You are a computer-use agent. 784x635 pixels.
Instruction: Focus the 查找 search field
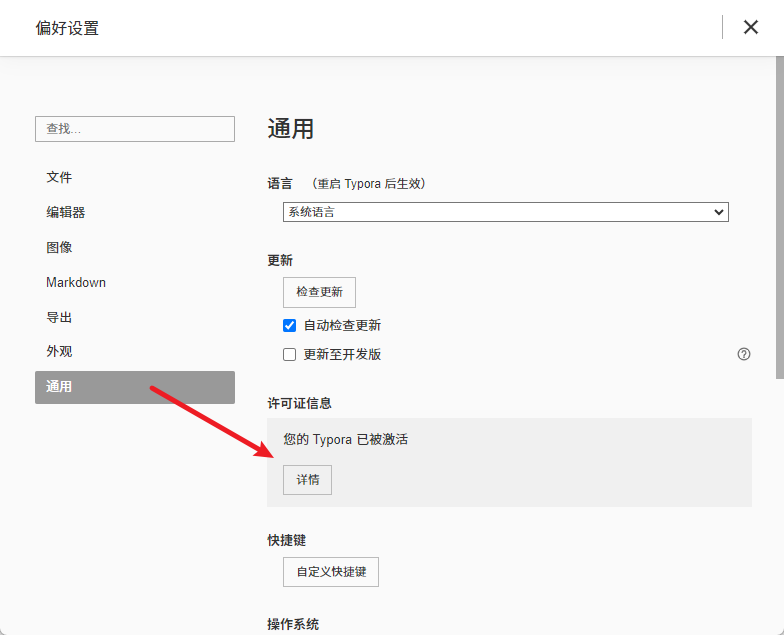134,129
